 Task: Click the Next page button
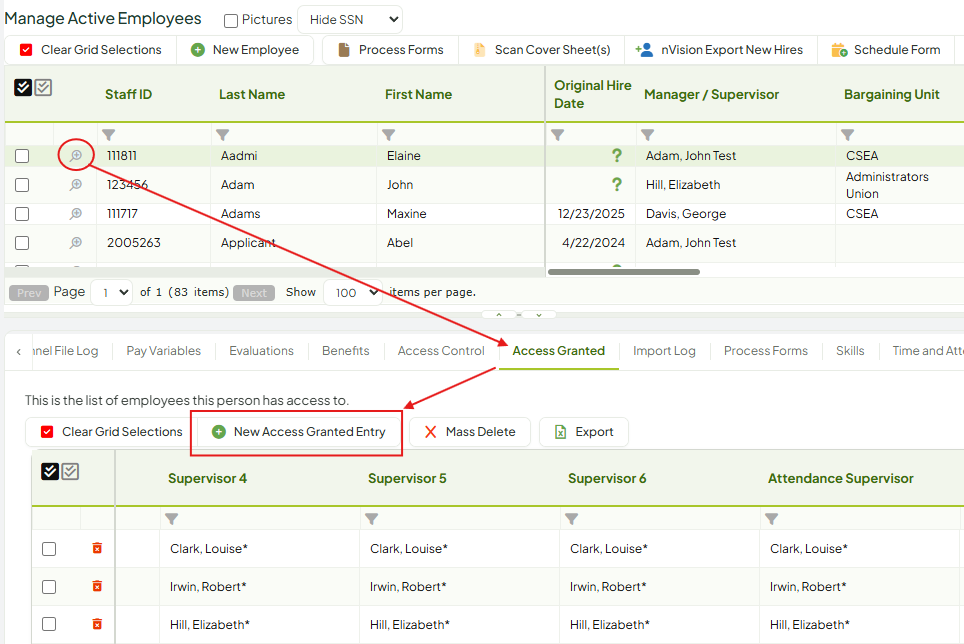[254, 293]
